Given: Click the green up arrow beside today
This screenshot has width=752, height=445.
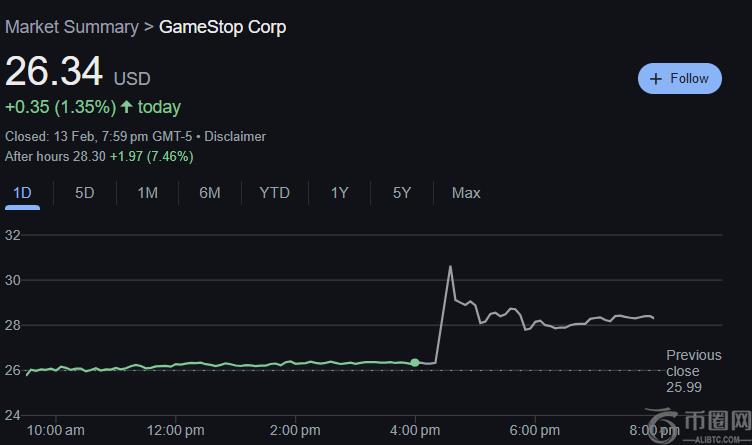Looking at the screenshot, I should (x=126, y=107).
